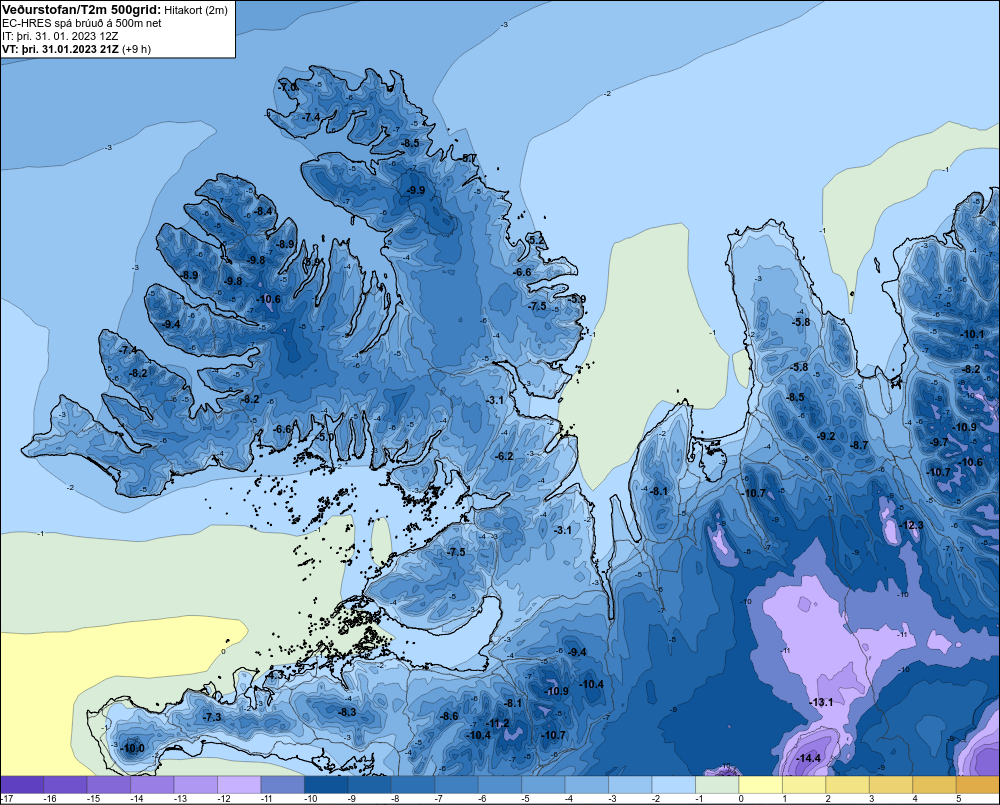Screen dimensions: 1000x805
Task: Click the valid time 'VT: þri. 31.01.2023 21Z (+9 h)'
Action: coord(76,49)
